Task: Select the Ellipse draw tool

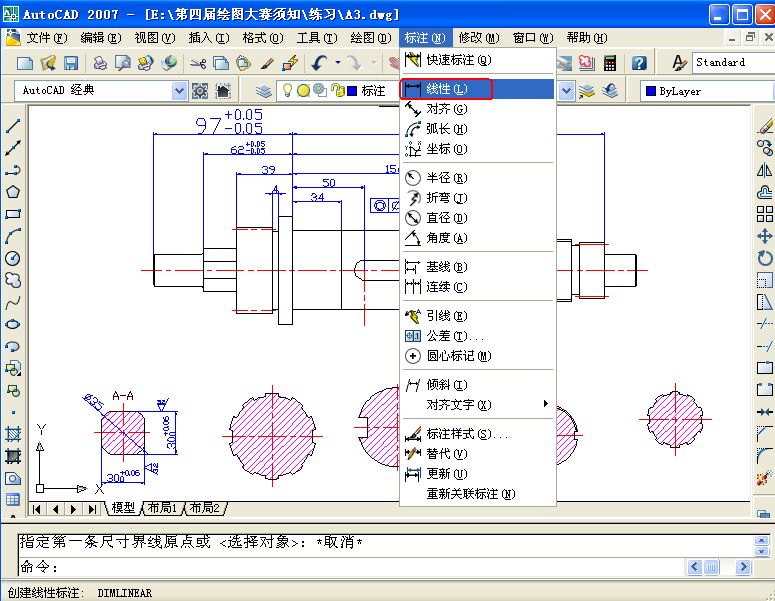Action: (x=13, y=324)
